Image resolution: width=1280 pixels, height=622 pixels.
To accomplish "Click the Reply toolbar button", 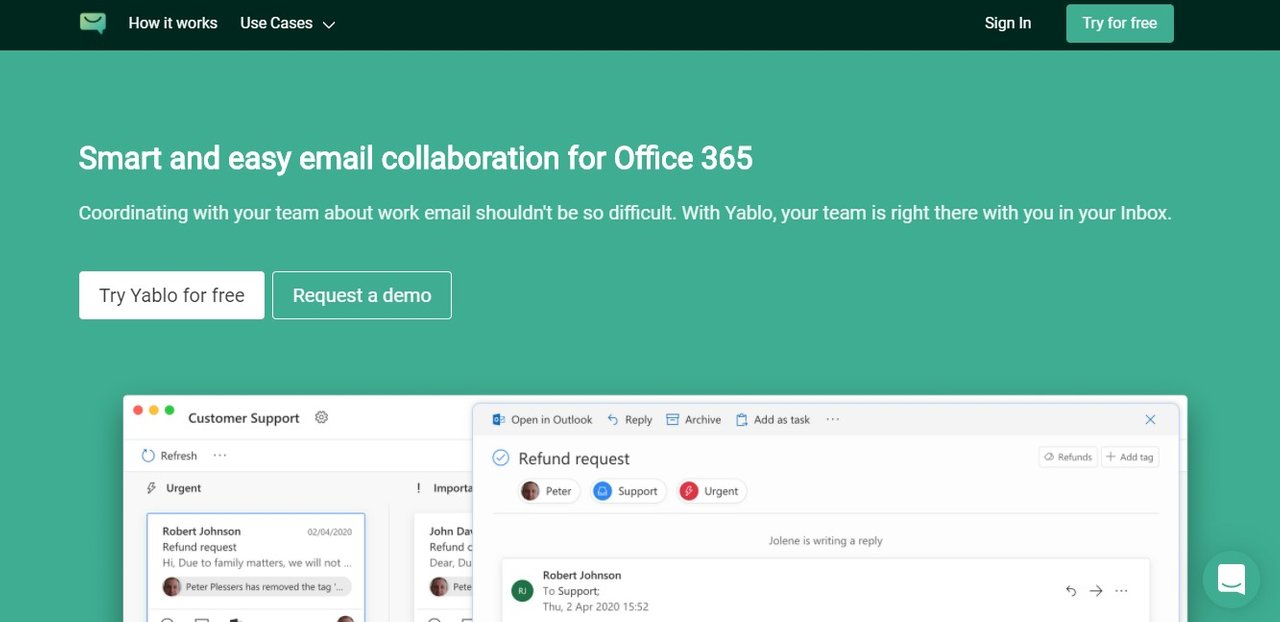I will 630,420.
